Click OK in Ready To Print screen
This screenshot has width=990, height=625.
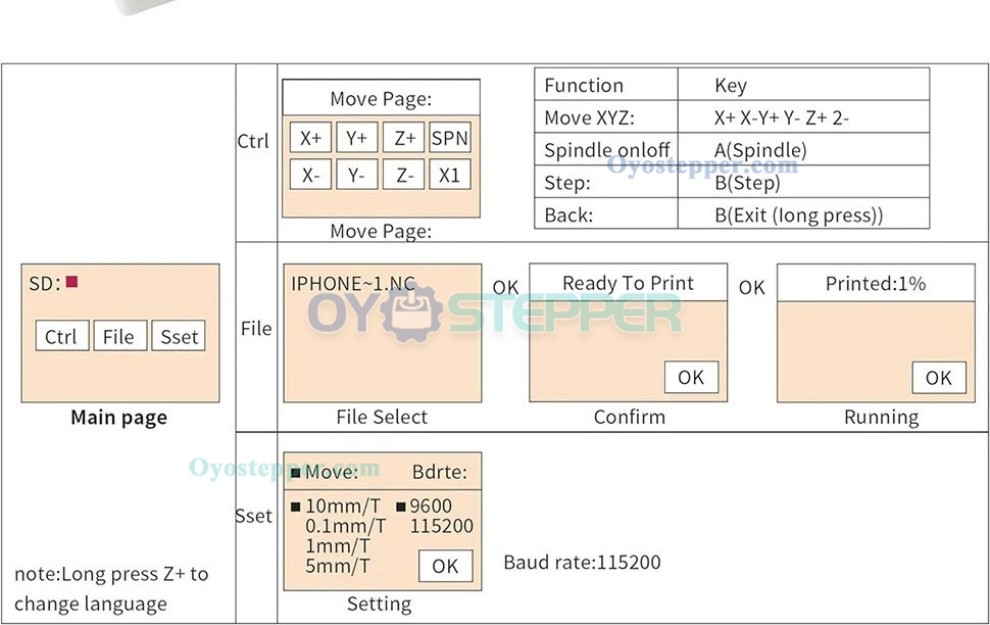(x=691, y=377)
